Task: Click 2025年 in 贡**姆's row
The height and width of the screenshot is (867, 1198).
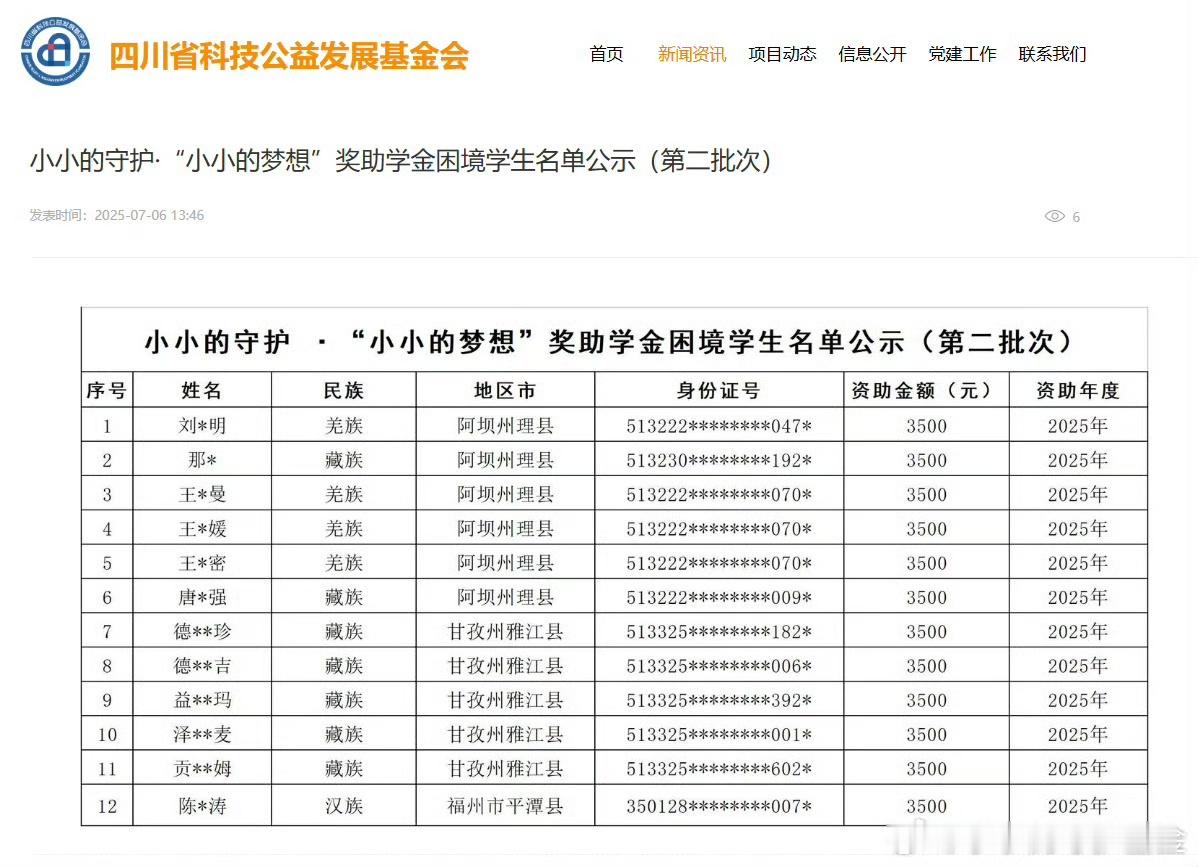Action: click(x=1077, y=768)
